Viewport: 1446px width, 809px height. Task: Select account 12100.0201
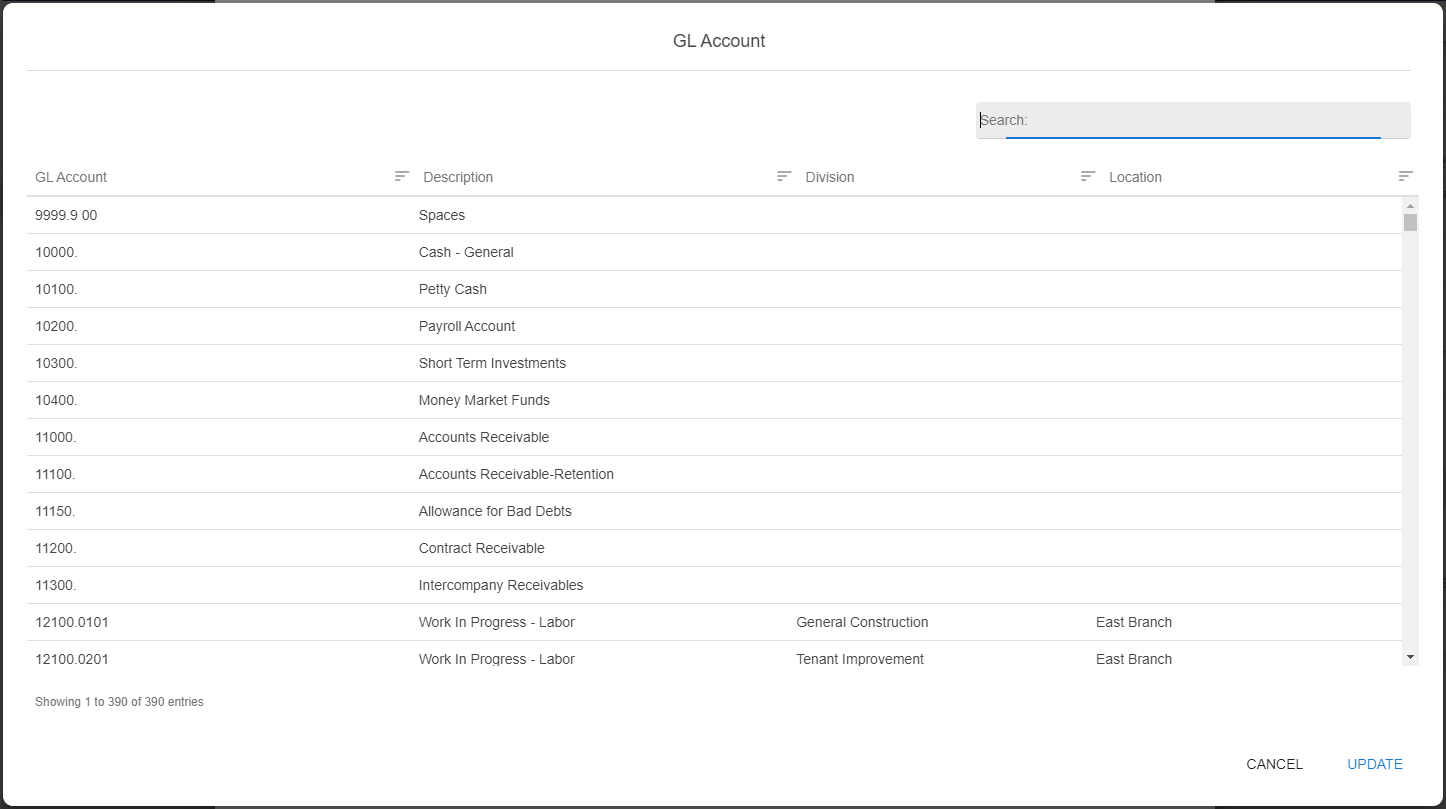tap(72, 659)
